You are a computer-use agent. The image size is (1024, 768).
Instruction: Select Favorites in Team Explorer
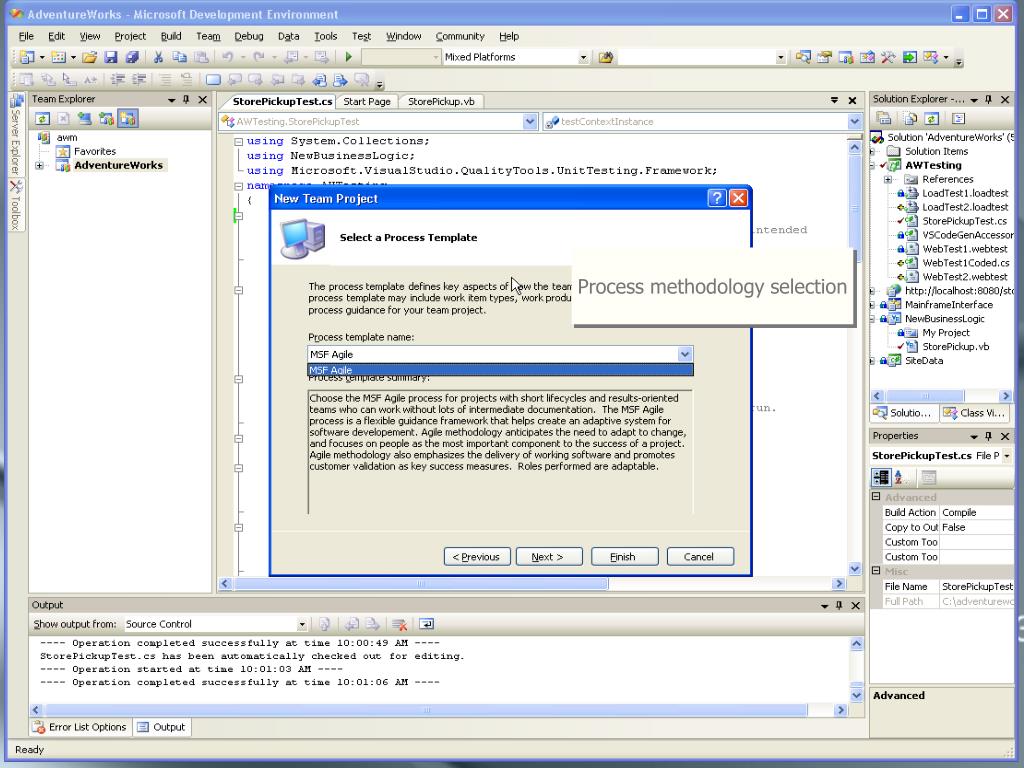[x=95, y=152]
